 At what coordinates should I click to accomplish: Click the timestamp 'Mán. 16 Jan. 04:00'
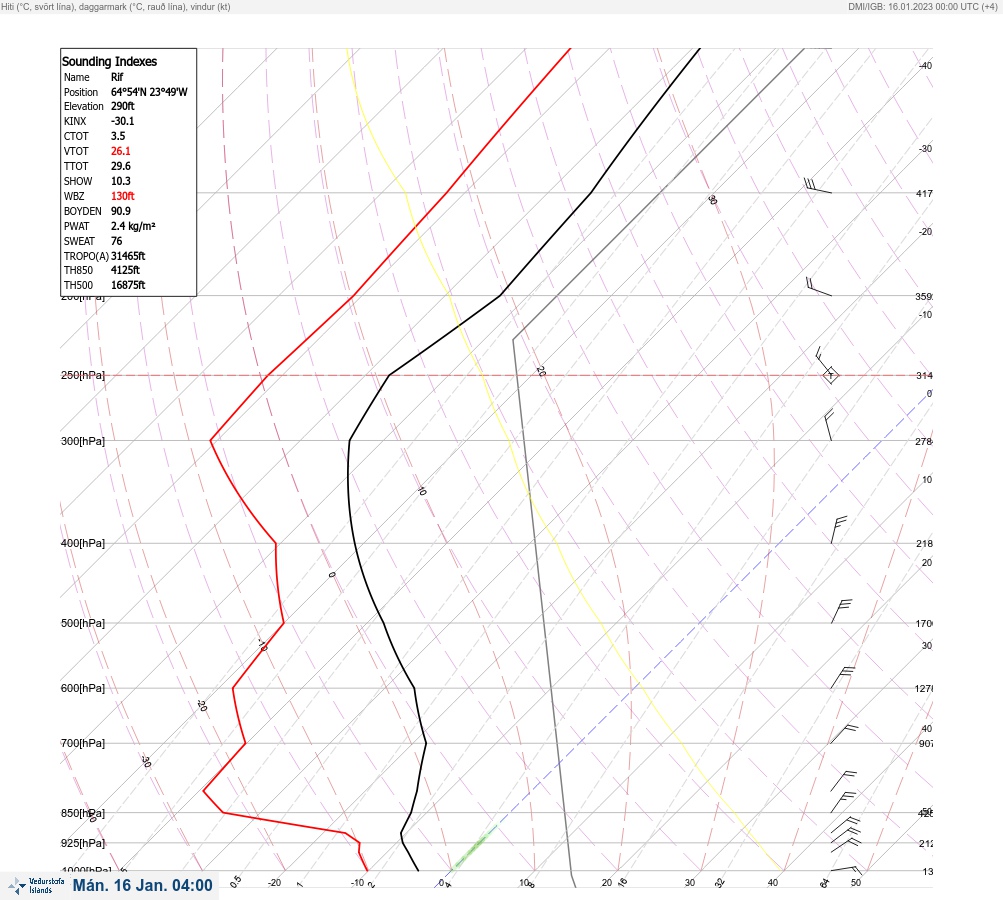coord(142,885)
